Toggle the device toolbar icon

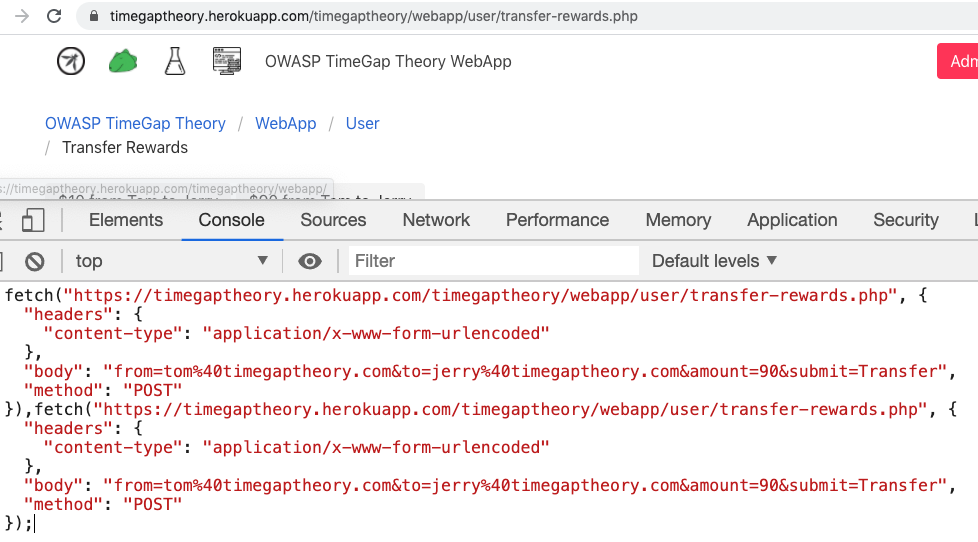point(32,220)
